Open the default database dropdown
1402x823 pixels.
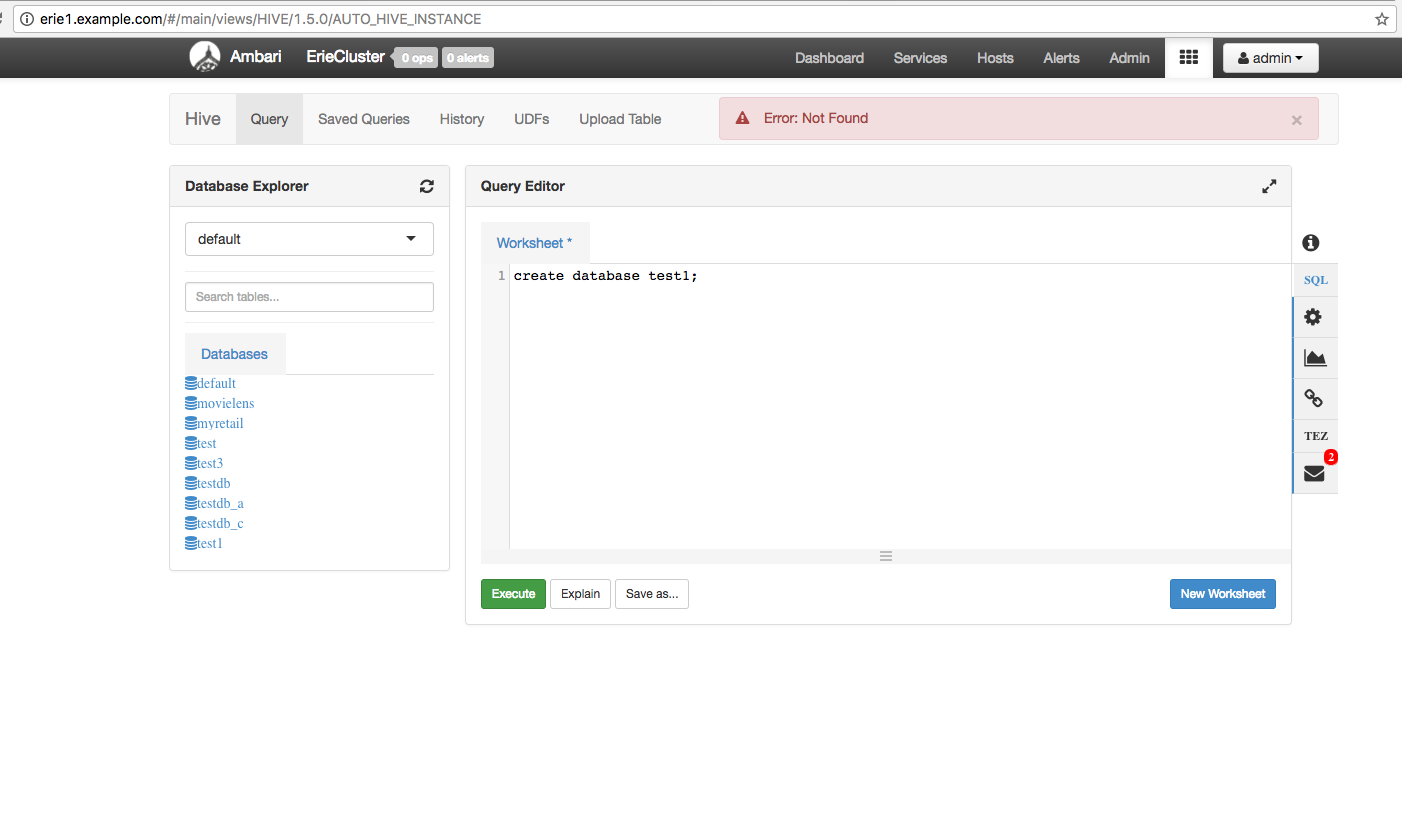pos(309,239)
